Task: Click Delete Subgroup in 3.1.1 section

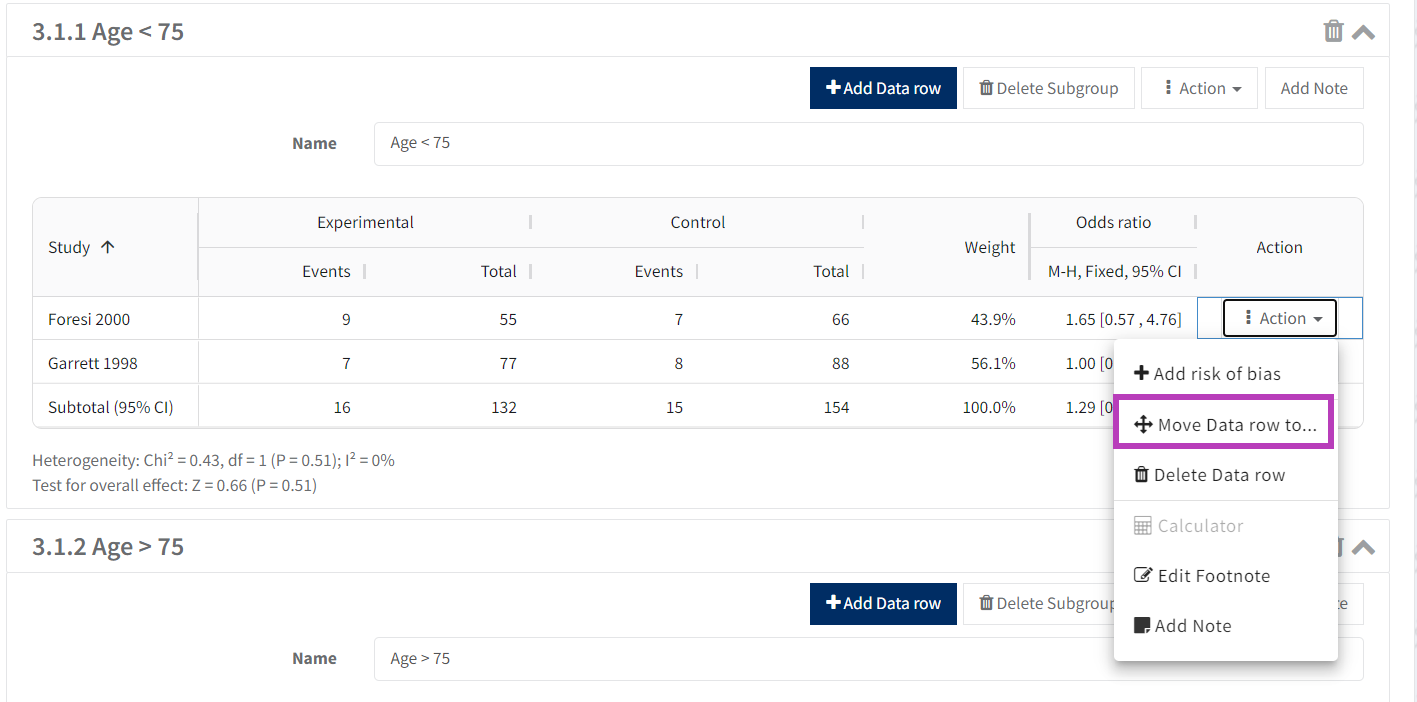Action: click(1048, 88)
